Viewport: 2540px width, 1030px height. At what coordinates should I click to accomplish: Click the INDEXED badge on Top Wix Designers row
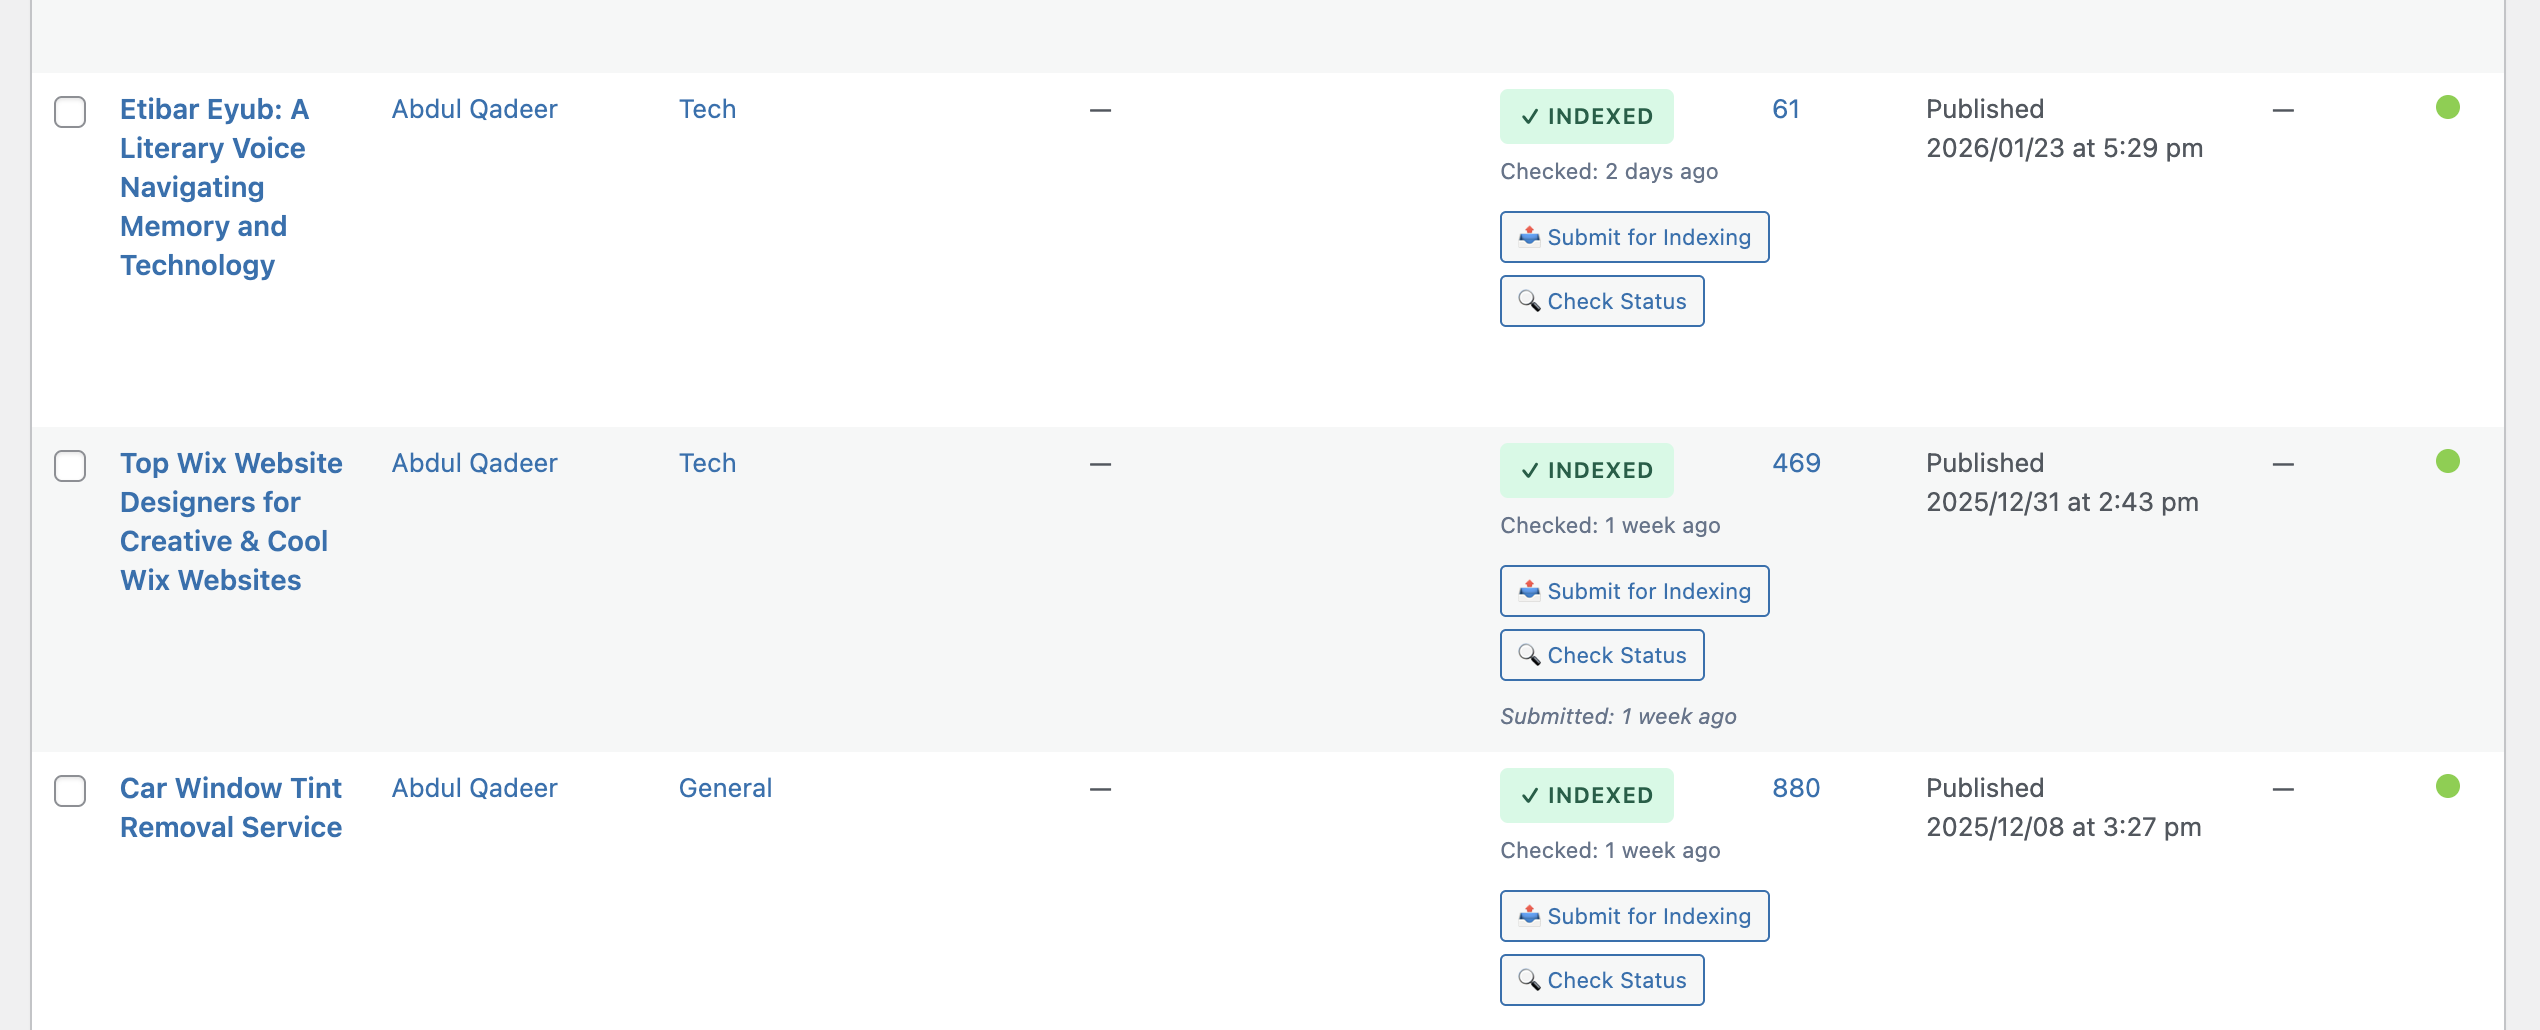(1586, 470)
